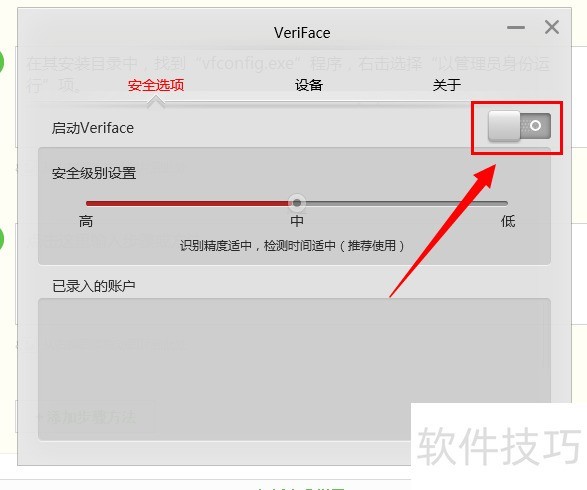Image resolution: width=587 pixels, height=490 pixels.
Task: Click the 启动Veriface label text
Action: 93,128
